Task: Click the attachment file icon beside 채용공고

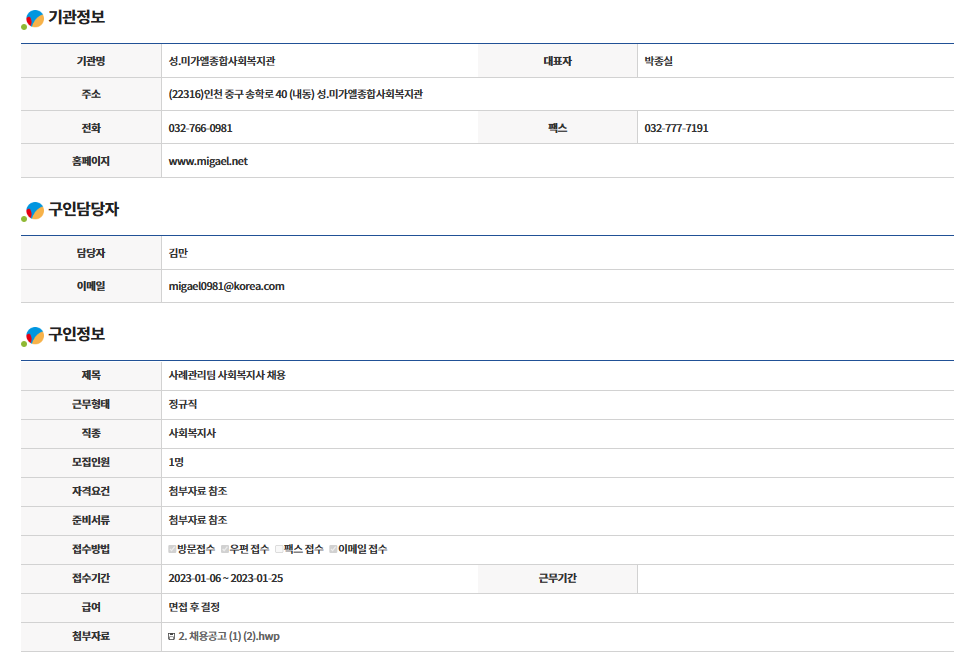Action: click(172, 636)
